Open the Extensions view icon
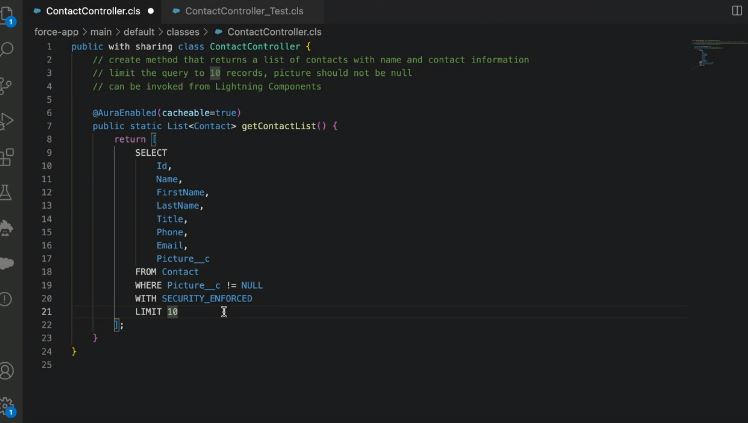This screenshot has width=748, height=423. tap(7, 157)
